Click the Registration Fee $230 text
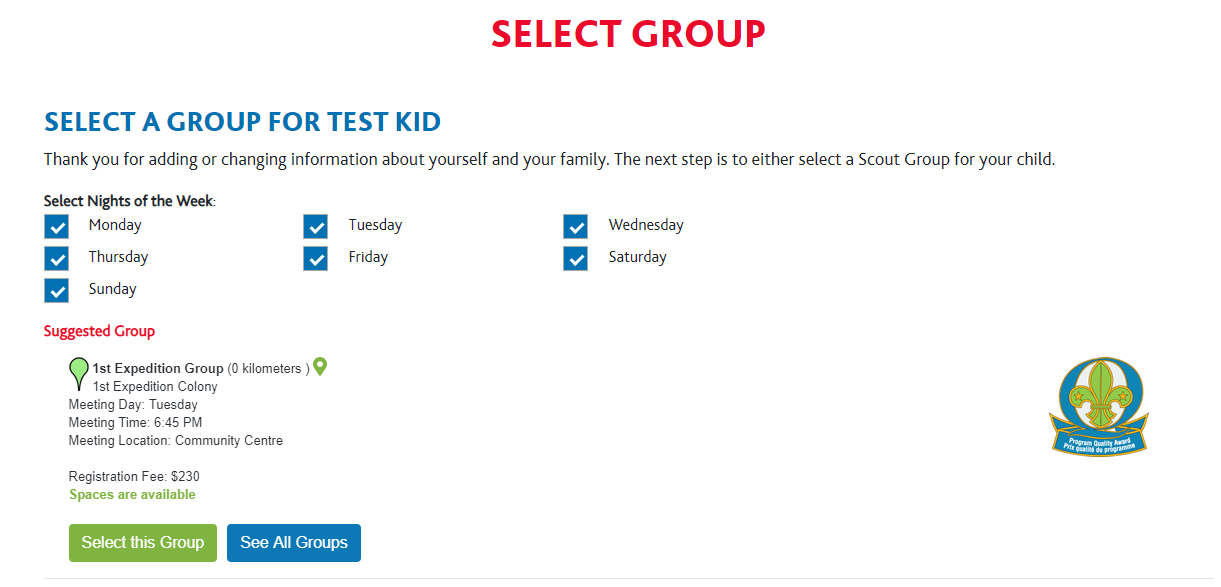 coord(134,477)
